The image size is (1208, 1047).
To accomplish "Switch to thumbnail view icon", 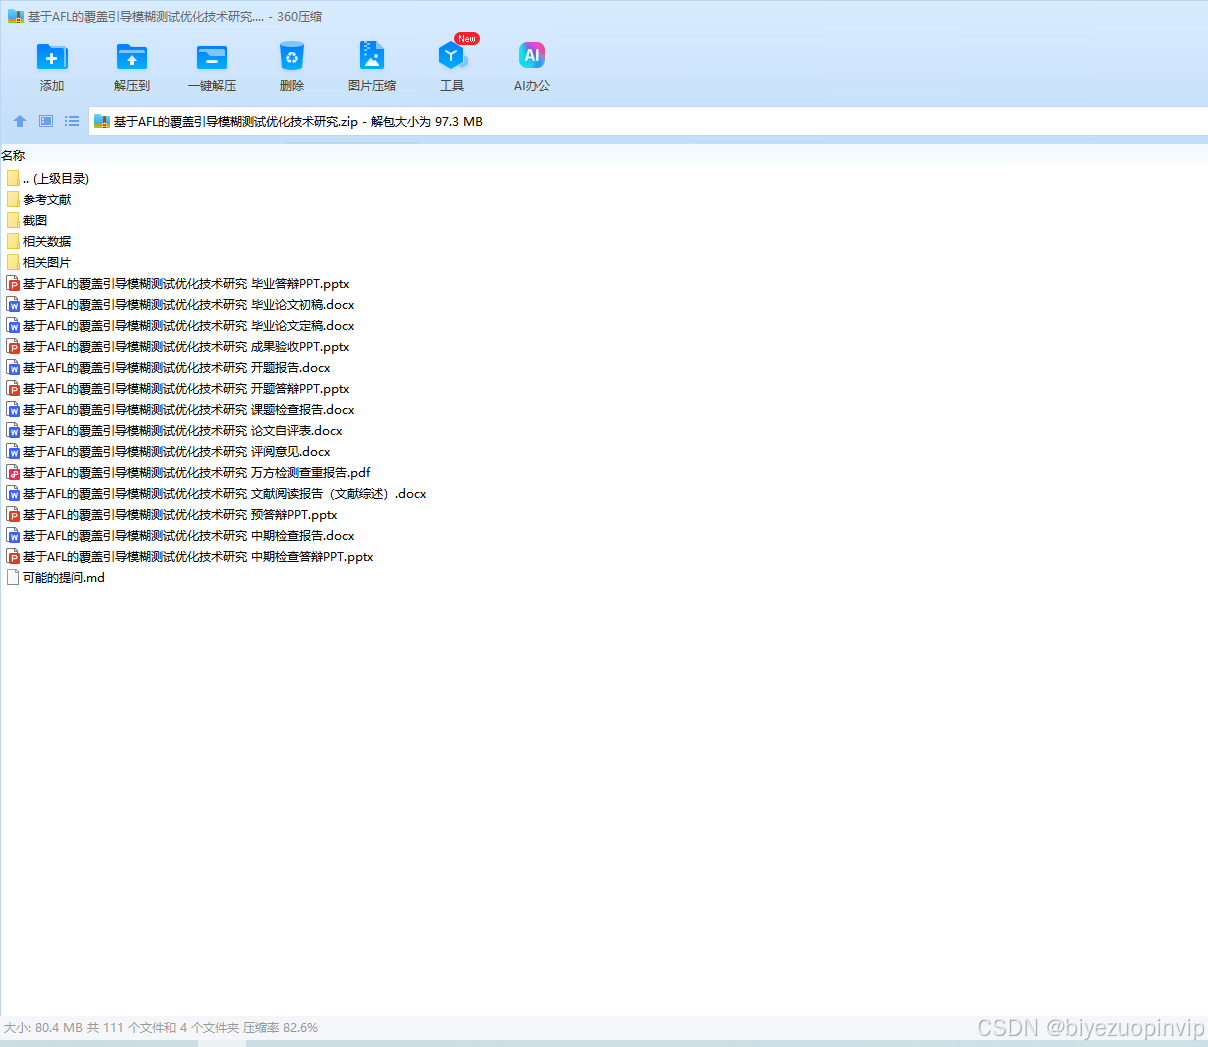I will 46,121.
